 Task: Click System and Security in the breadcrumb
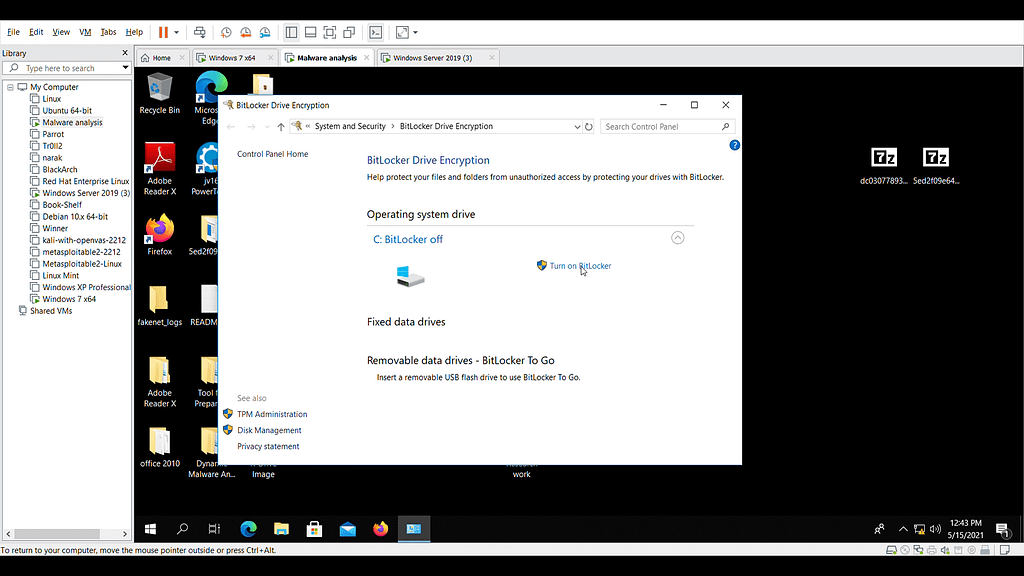350,126
